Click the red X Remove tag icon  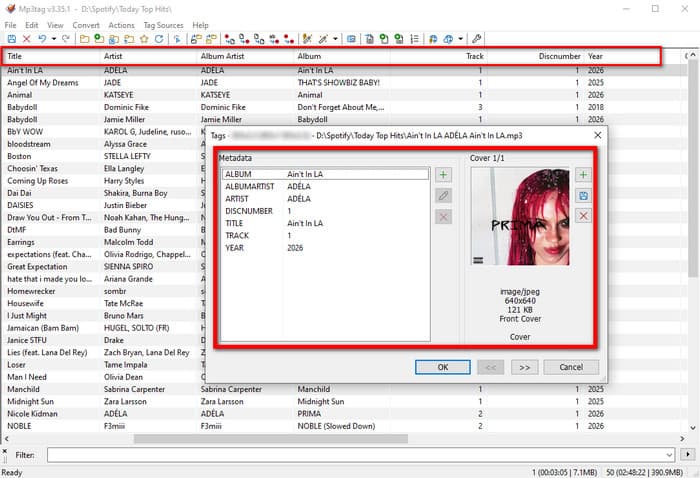pyautogui.click(x=26, y=39)
